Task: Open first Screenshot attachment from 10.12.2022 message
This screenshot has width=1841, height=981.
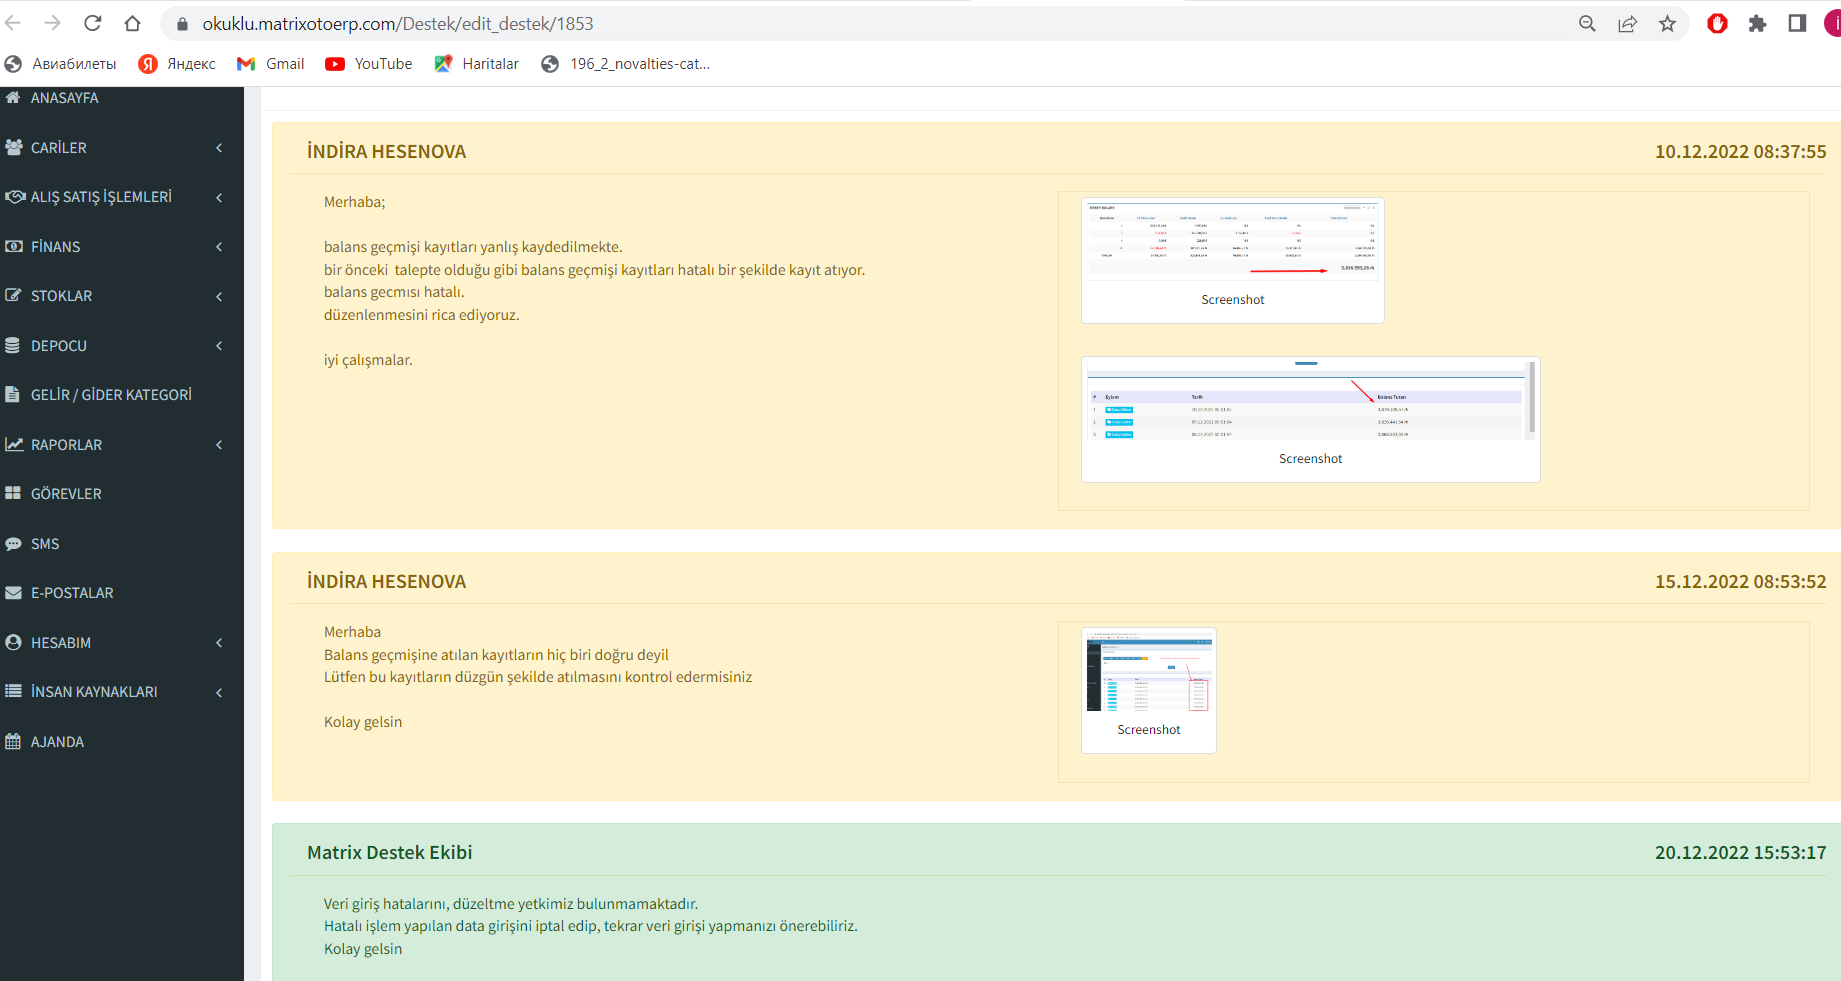Action: 1232,259
